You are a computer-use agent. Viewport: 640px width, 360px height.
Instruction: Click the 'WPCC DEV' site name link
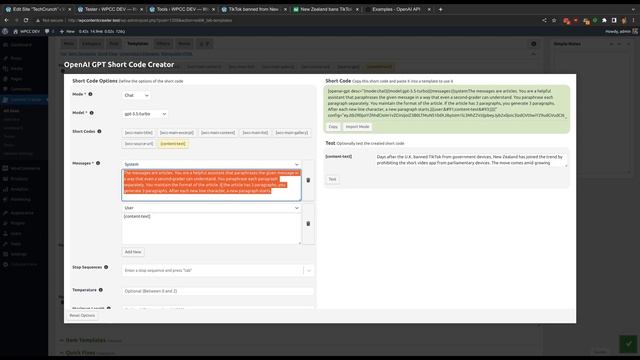pyautogui.click(x=27, y=31)
